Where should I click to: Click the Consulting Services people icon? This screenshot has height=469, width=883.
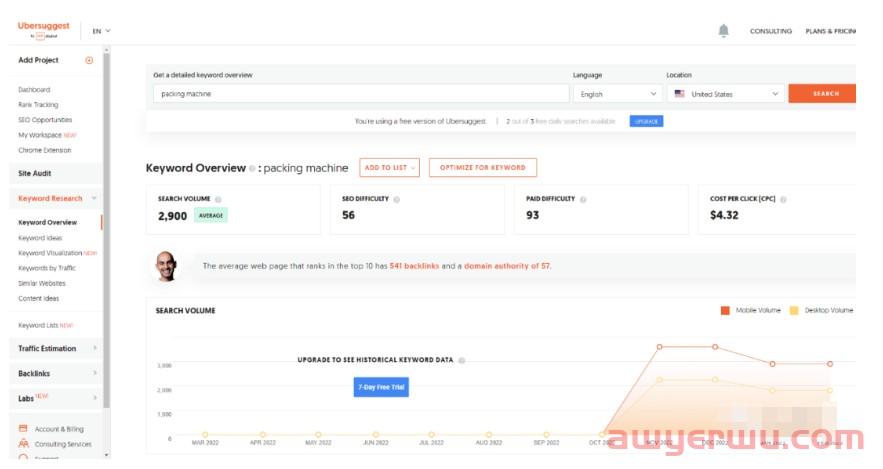[x=23, y=444]
